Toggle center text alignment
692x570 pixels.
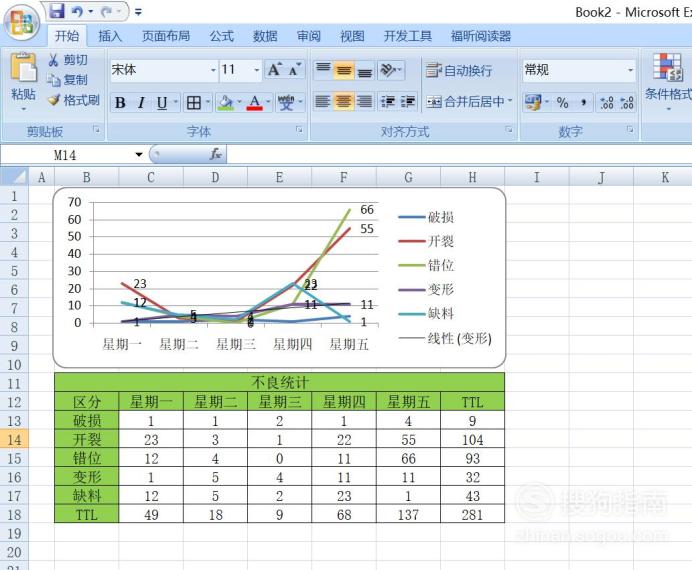[343, 101]
